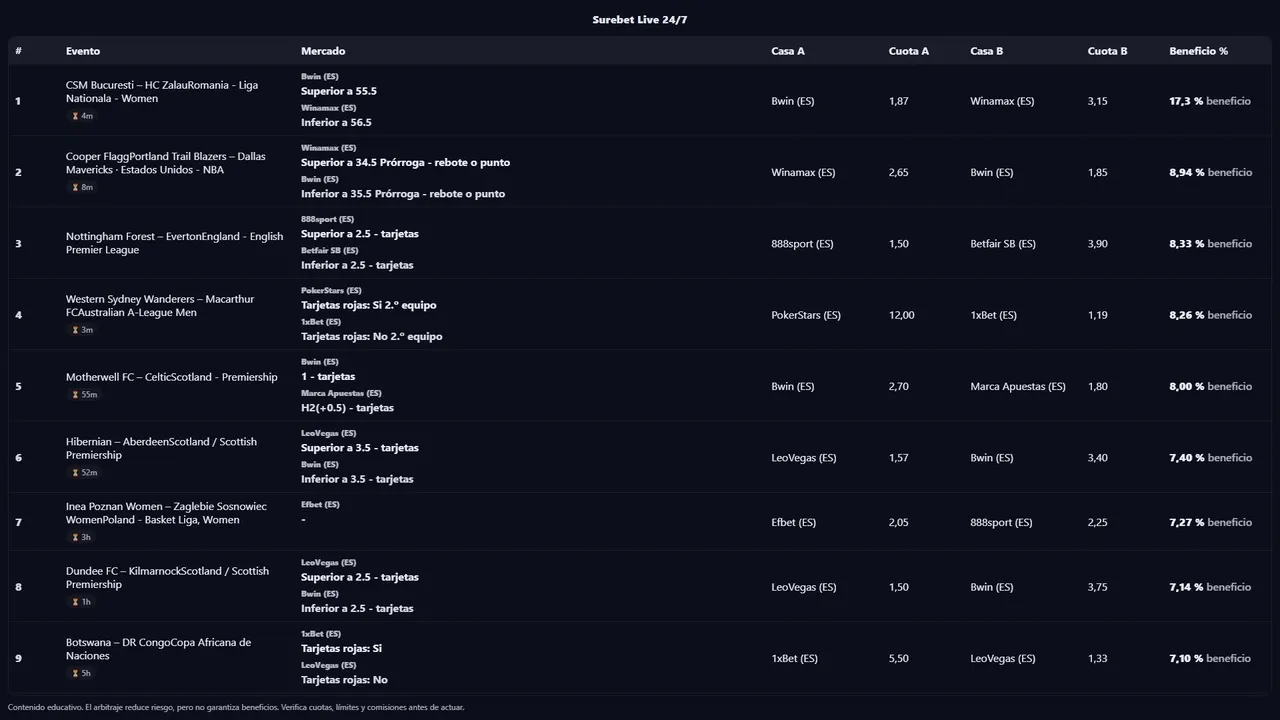The width and height of the screenshot is (1280, 720).
Task: Click Marca Apuestas (ES) in the Casa B column
Action: pyautogui.click(x=1017, y=387)
